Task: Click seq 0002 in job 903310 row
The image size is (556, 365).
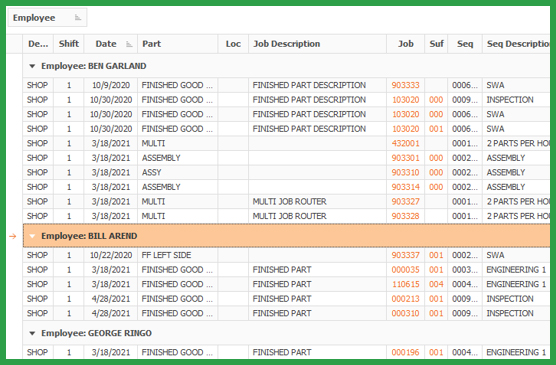Action: (465, 172)
